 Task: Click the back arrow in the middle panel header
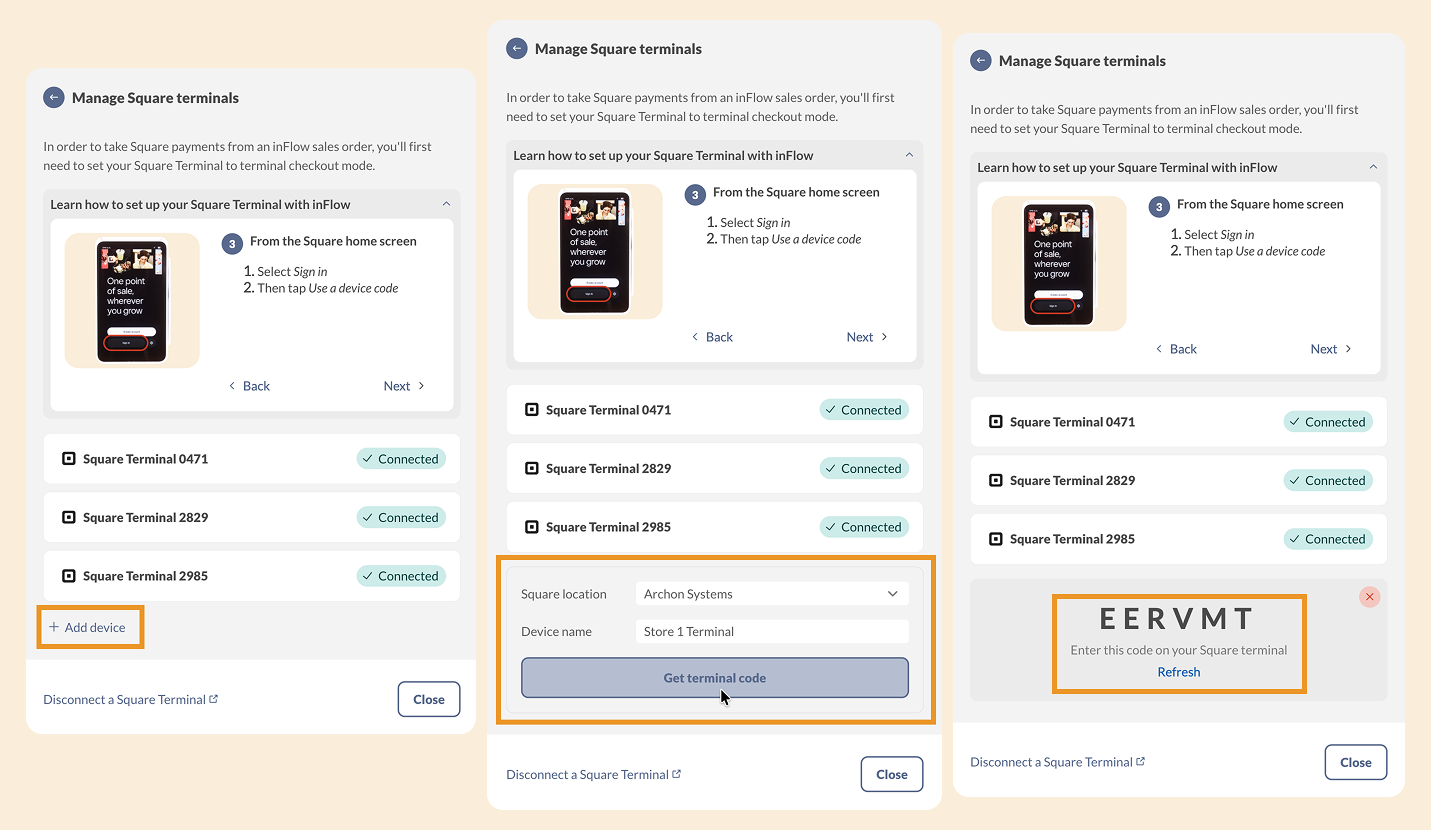click(x=516, y=49)
